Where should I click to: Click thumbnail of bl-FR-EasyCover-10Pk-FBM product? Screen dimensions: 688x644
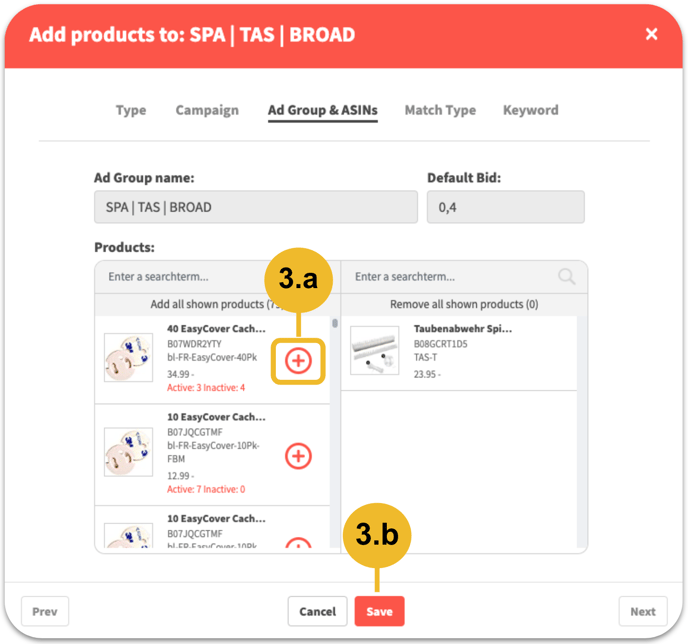tap(128, 452)
